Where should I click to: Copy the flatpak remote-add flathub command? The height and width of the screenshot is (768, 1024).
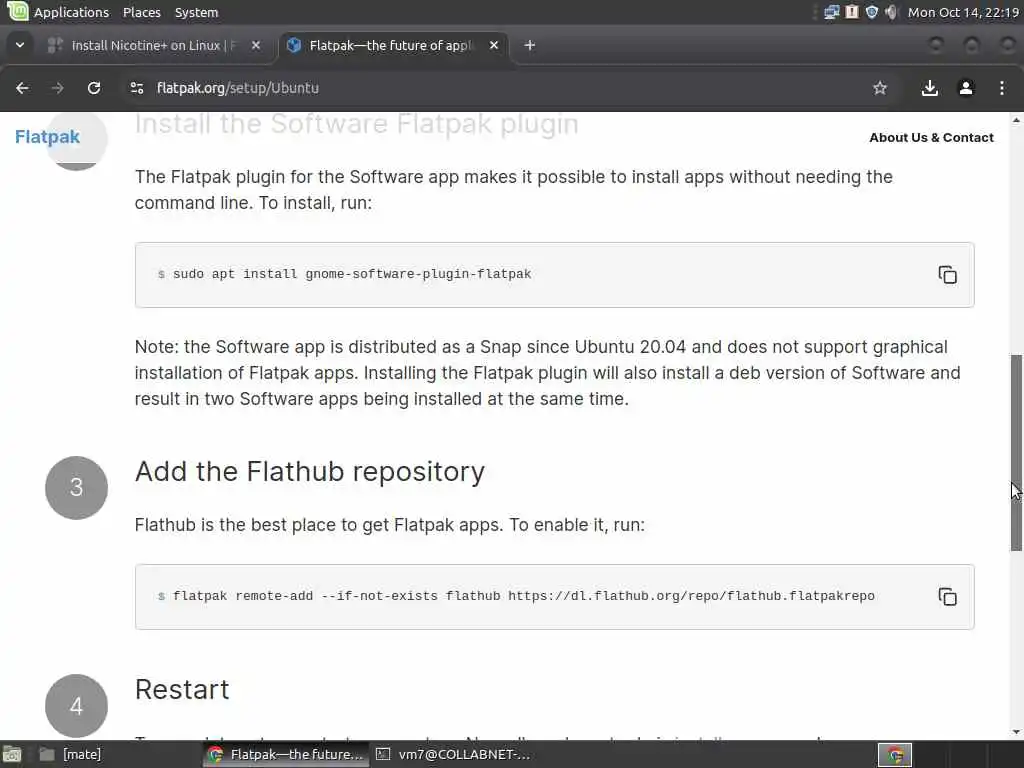(x=947, y=597)
